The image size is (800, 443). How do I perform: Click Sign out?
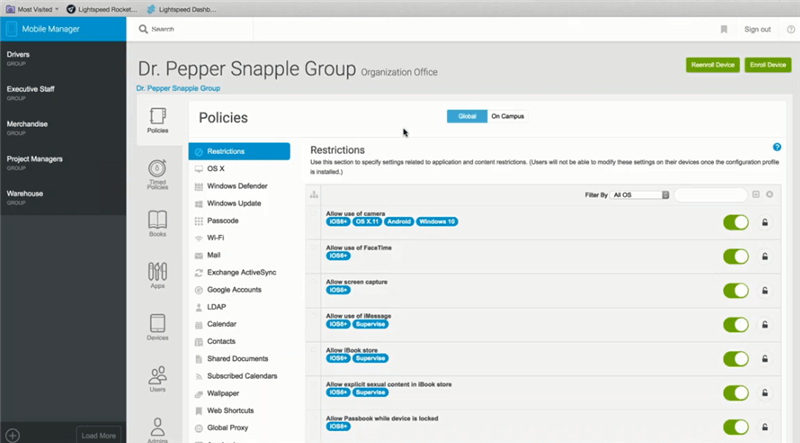[x=757, y=30]
